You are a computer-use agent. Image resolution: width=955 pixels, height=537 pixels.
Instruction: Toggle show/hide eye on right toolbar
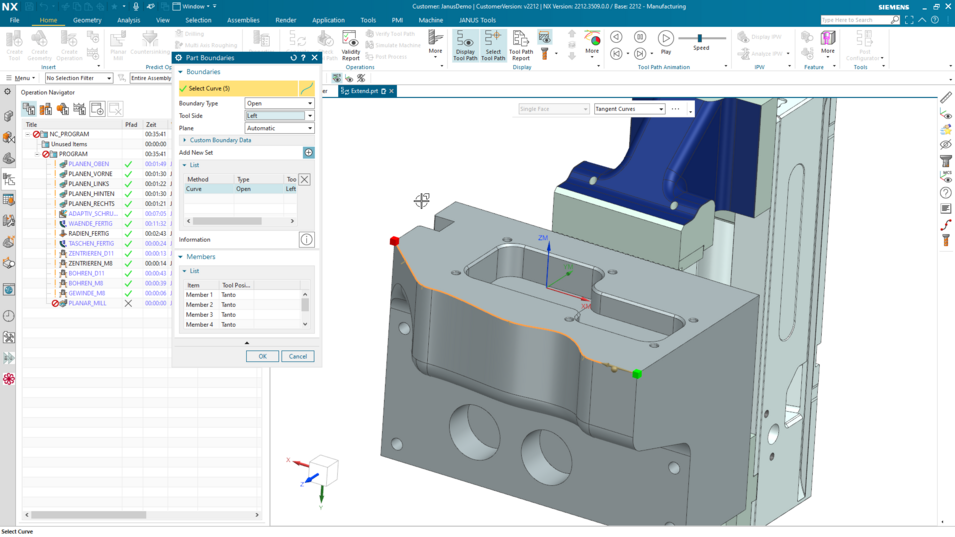[x=946, y=145]
